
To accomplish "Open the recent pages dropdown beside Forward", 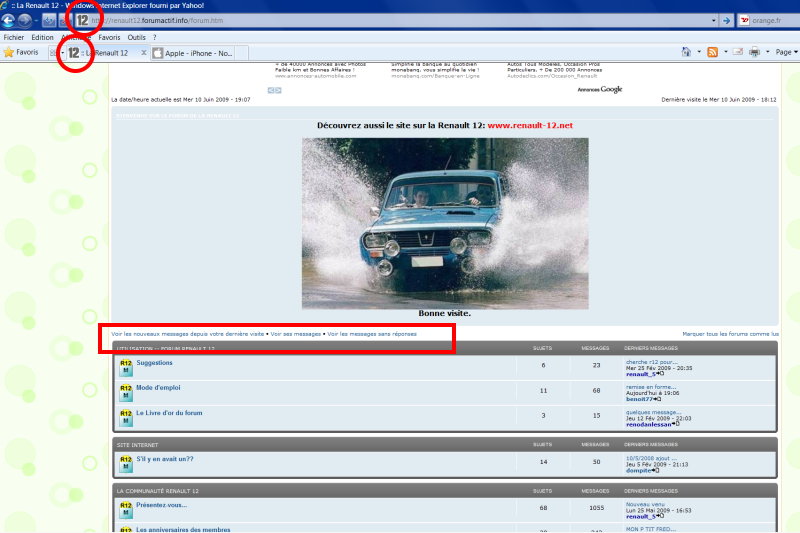I will tap(36, 21).
